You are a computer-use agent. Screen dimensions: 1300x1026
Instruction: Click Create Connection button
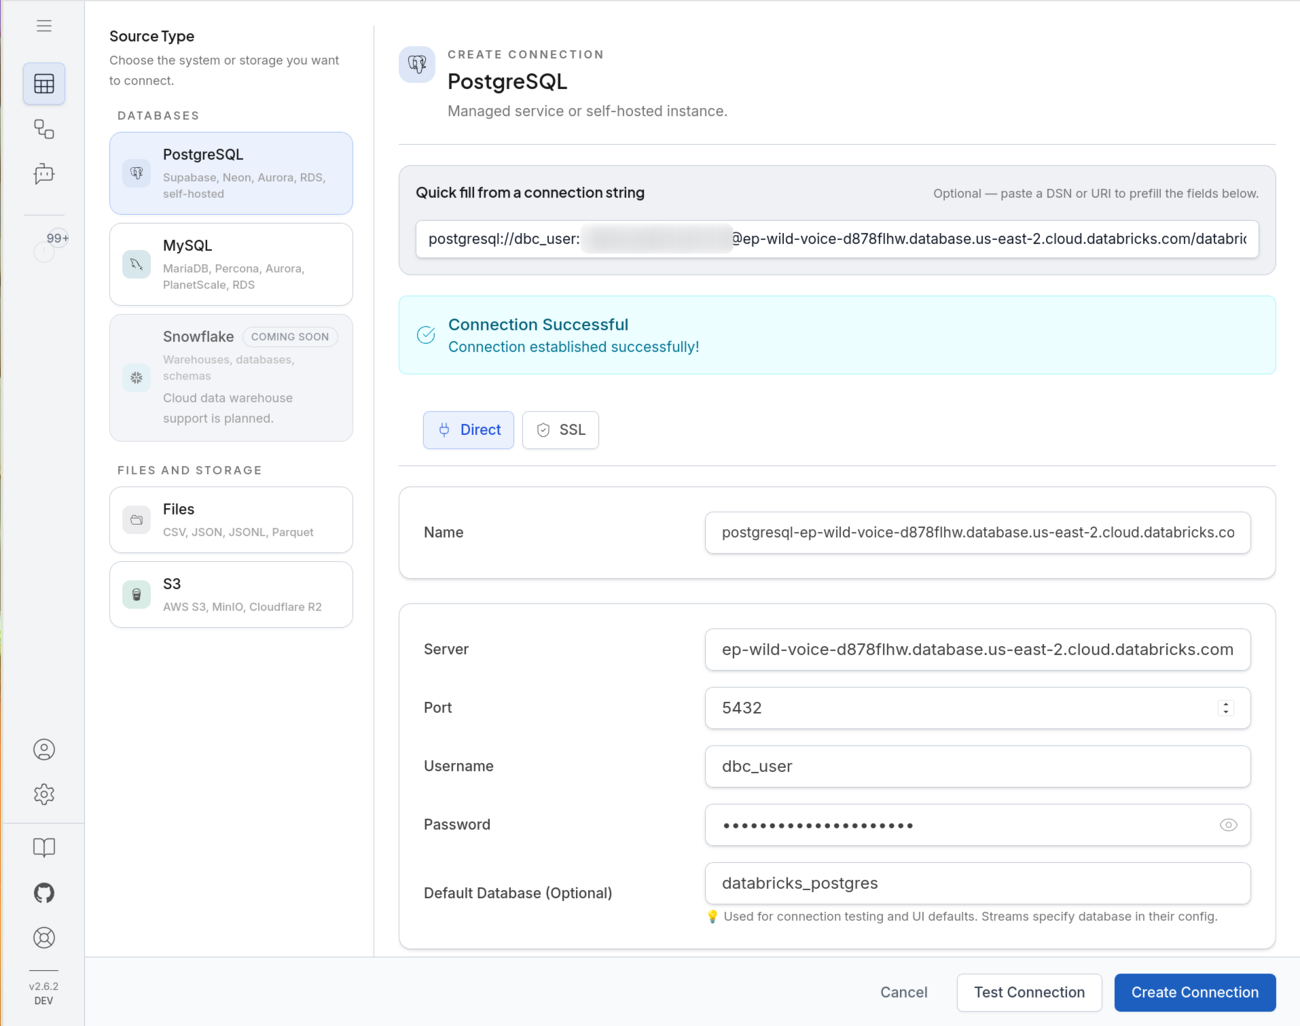(x=1195, y=992)
